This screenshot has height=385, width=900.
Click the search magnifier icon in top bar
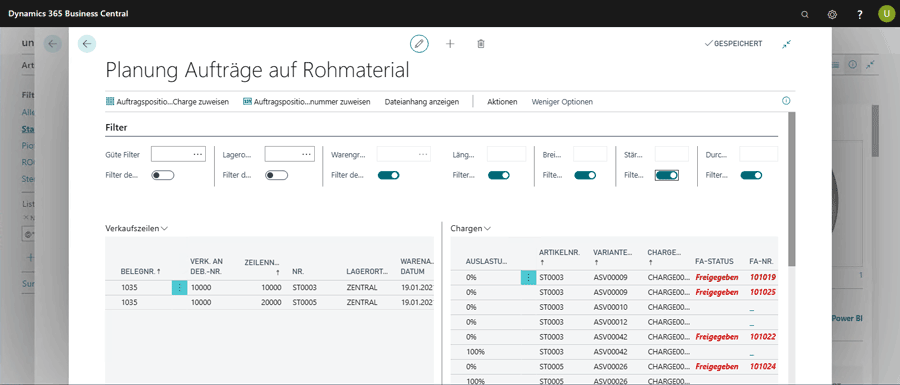805,14
